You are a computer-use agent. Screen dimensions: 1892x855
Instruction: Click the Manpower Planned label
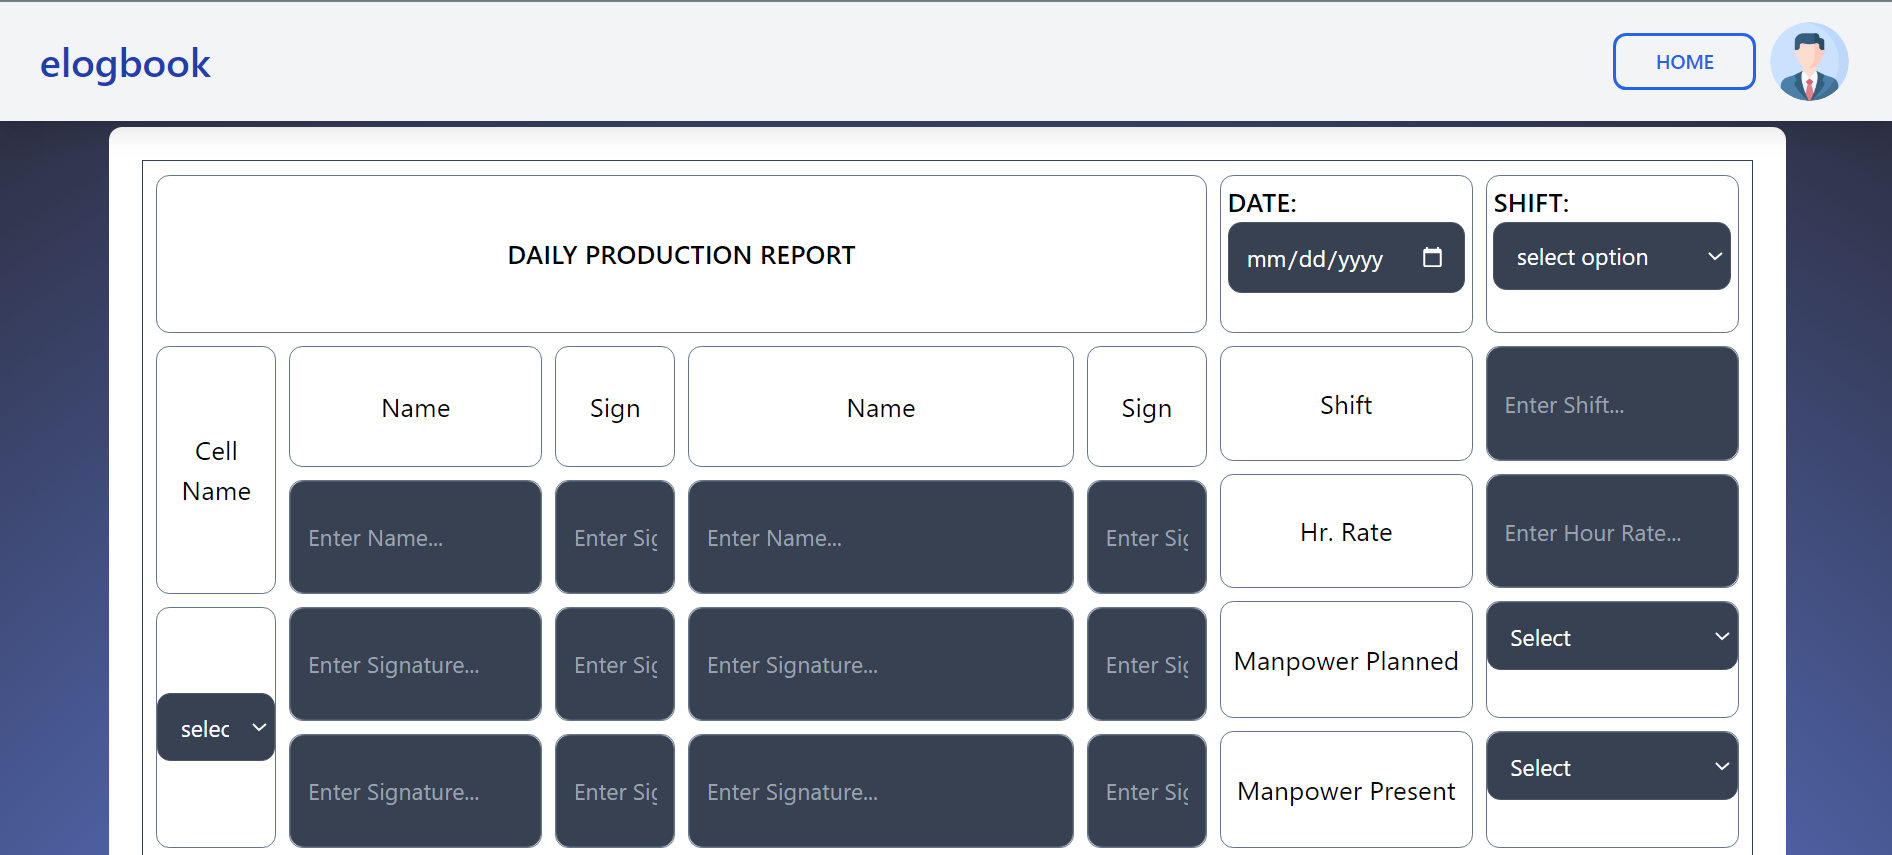pos(1346,661)
